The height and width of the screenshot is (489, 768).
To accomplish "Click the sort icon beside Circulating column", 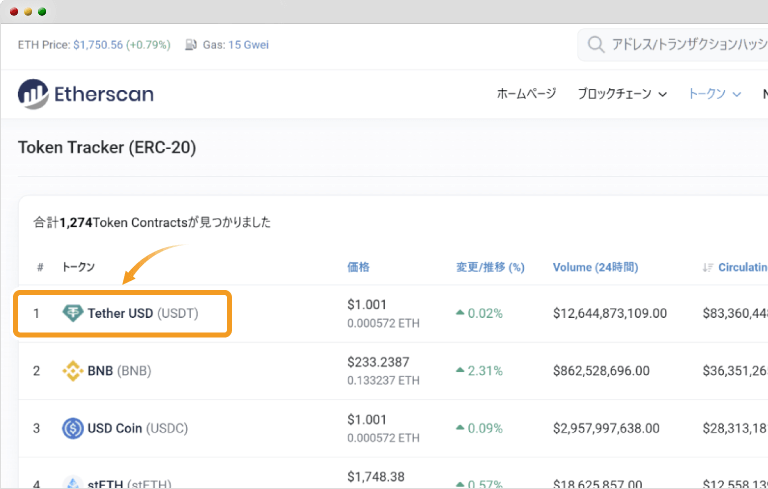I will [x=707, y=268].
